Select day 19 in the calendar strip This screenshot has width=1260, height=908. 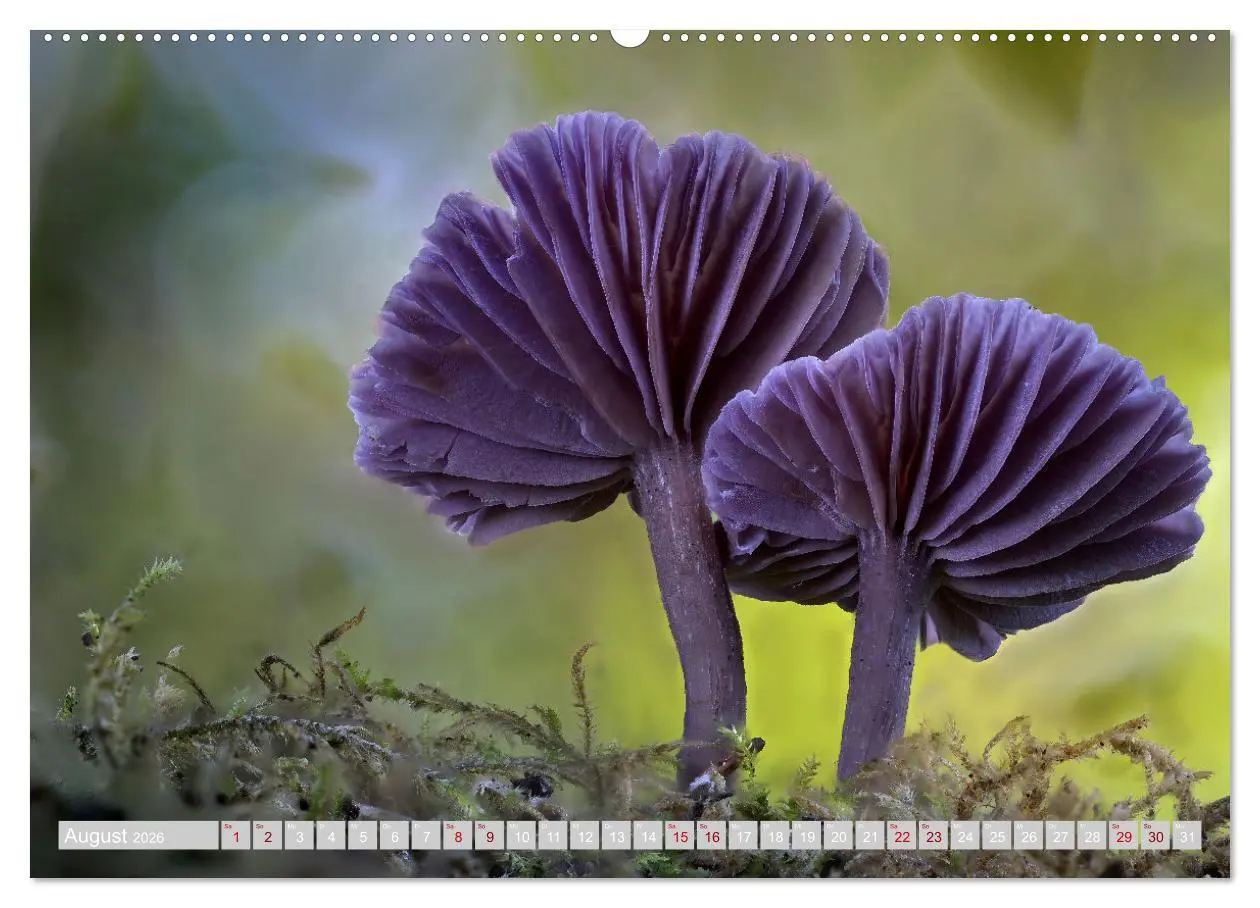[806, 836]
